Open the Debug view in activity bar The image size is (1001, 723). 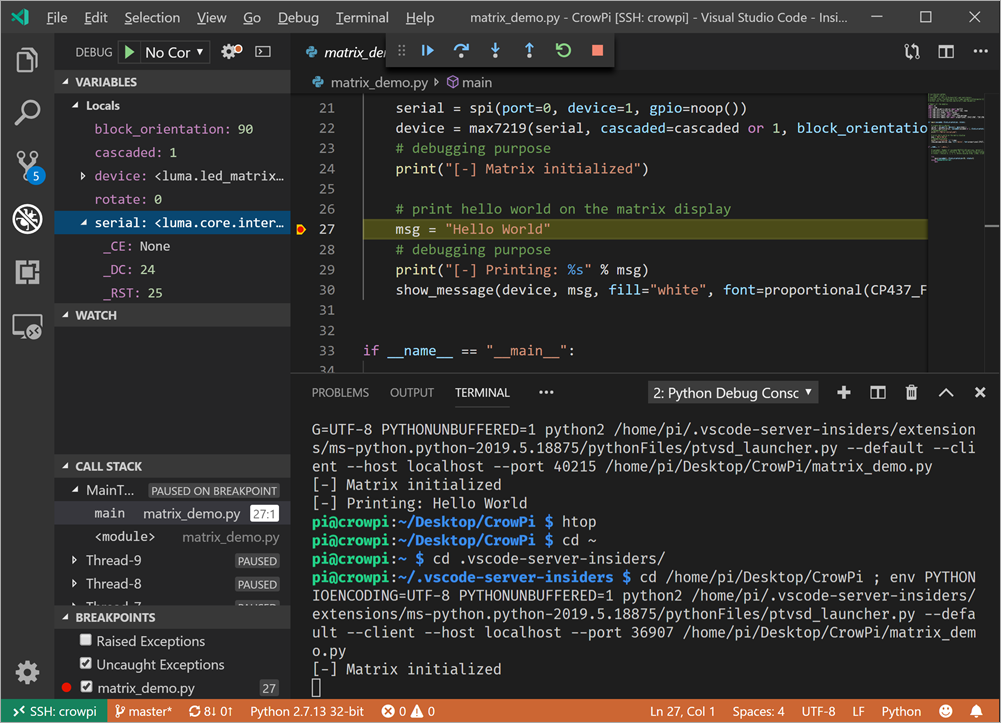pyautogui.click(x=27, y=219)
